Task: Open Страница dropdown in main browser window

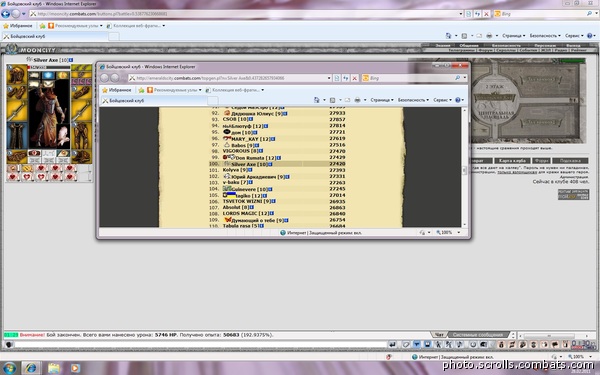Action: pos(514,36)
